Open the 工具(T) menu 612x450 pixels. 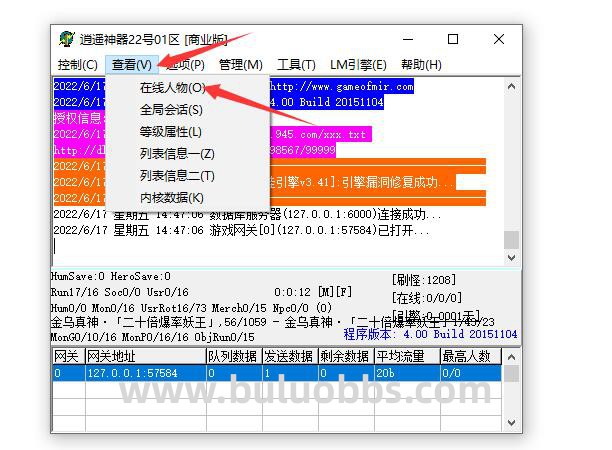(x=296, y=65)
